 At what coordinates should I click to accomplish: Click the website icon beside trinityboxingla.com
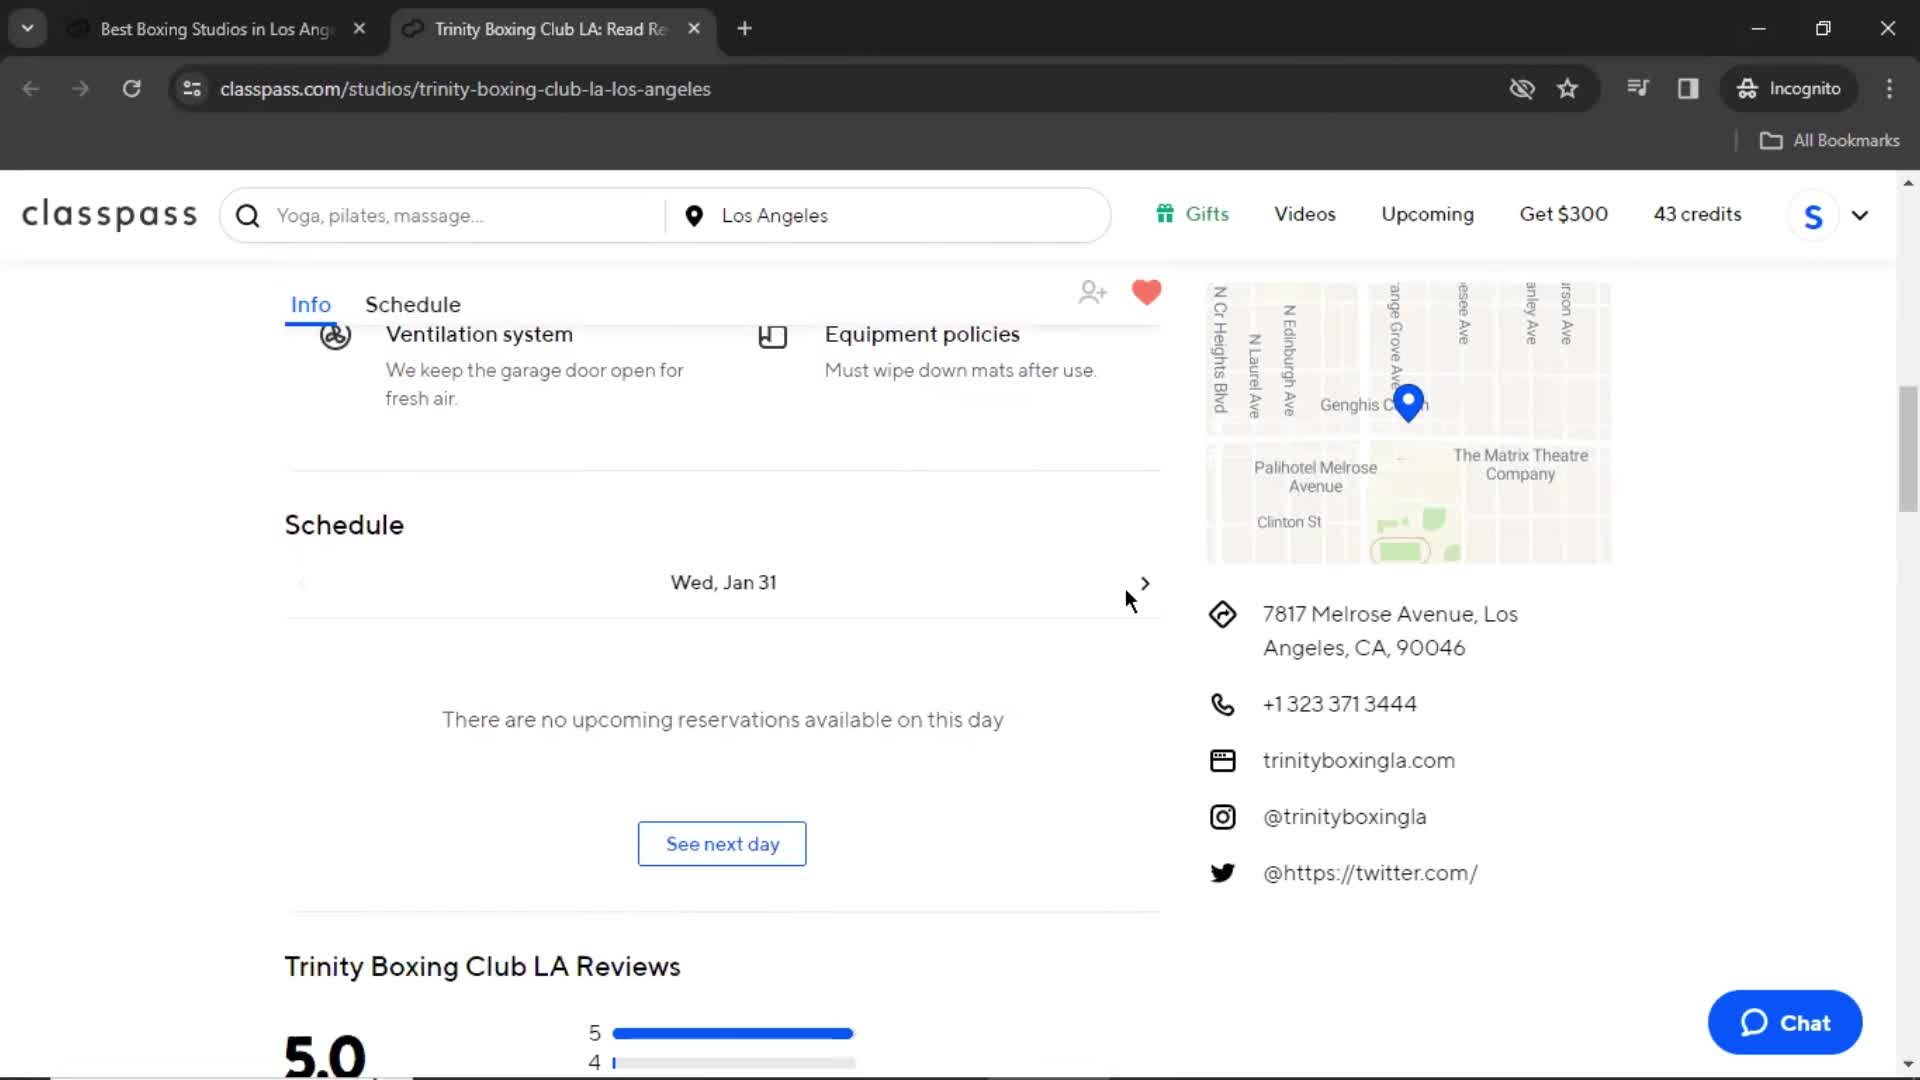pos(1222,761)
